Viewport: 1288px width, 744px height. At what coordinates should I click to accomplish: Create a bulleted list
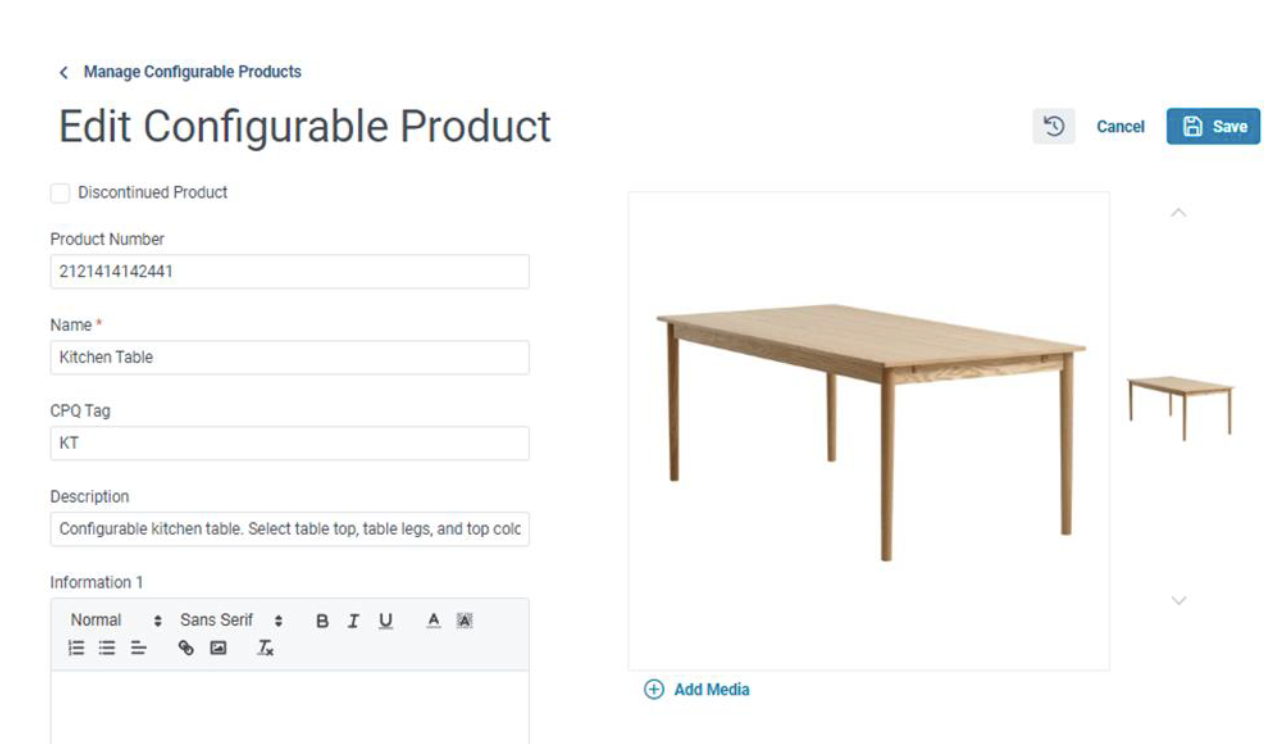point(107,648)
